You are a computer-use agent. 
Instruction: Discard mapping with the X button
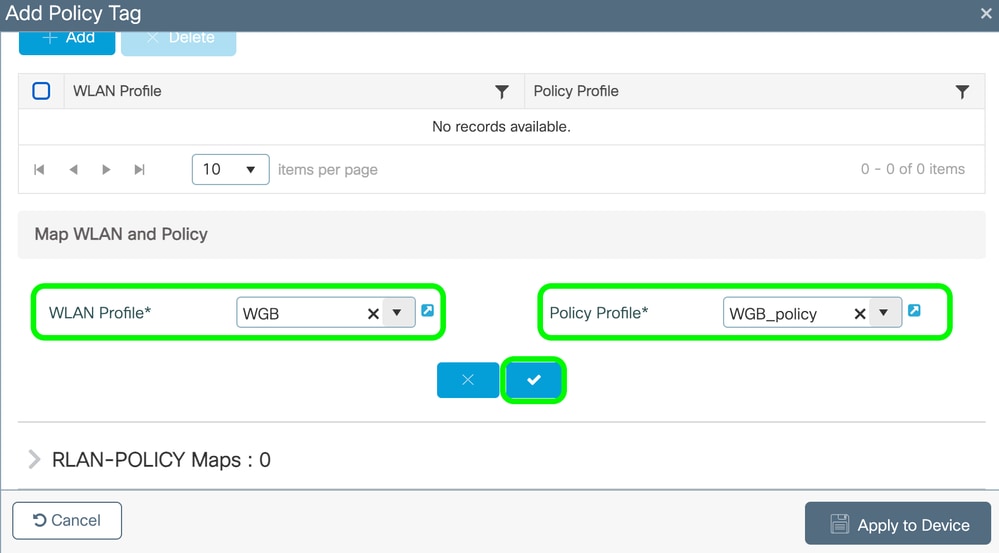point(468,380)
